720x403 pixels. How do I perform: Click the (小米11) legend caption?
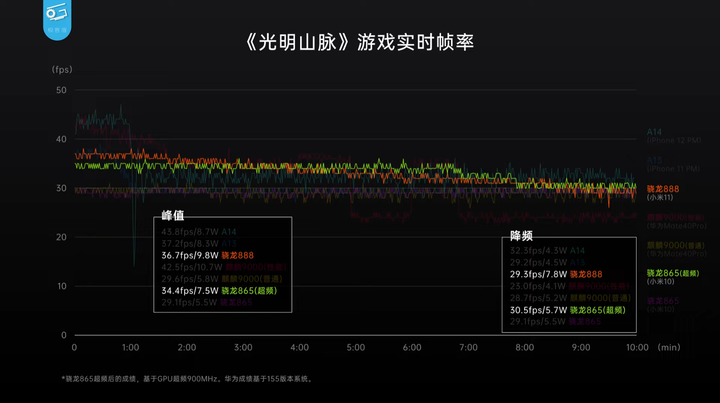click(x=660, y=198)
